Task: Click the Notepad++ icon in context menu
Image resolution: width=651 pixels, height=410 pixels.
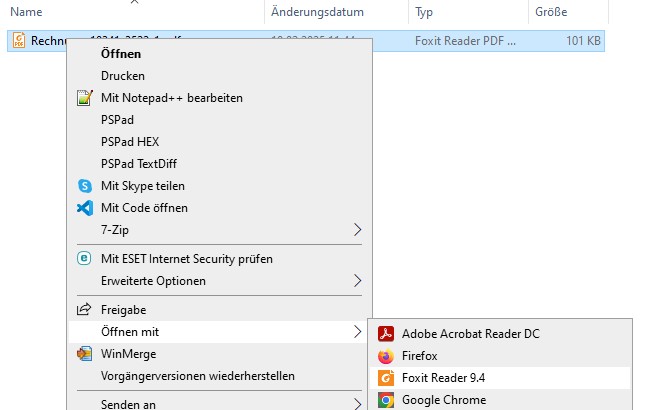Action: coord(84,98)
